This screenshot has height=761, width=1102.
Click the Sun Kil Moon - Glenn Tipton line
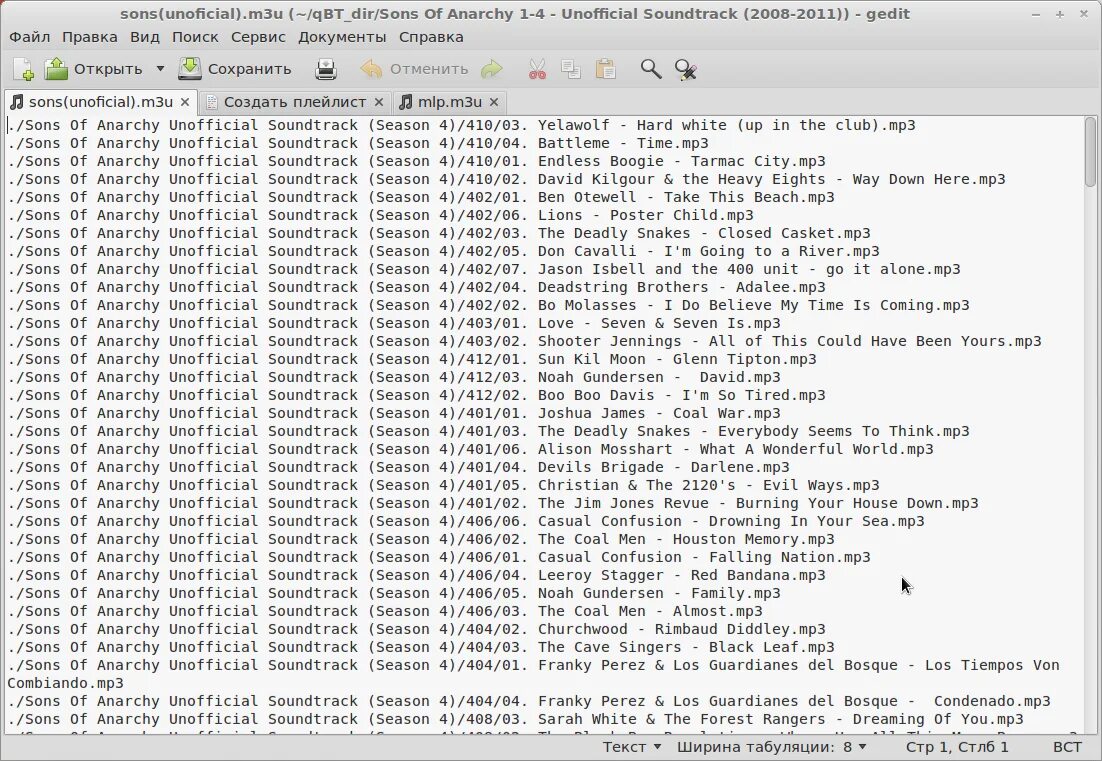pyautogui.click(x=412, y=359)
